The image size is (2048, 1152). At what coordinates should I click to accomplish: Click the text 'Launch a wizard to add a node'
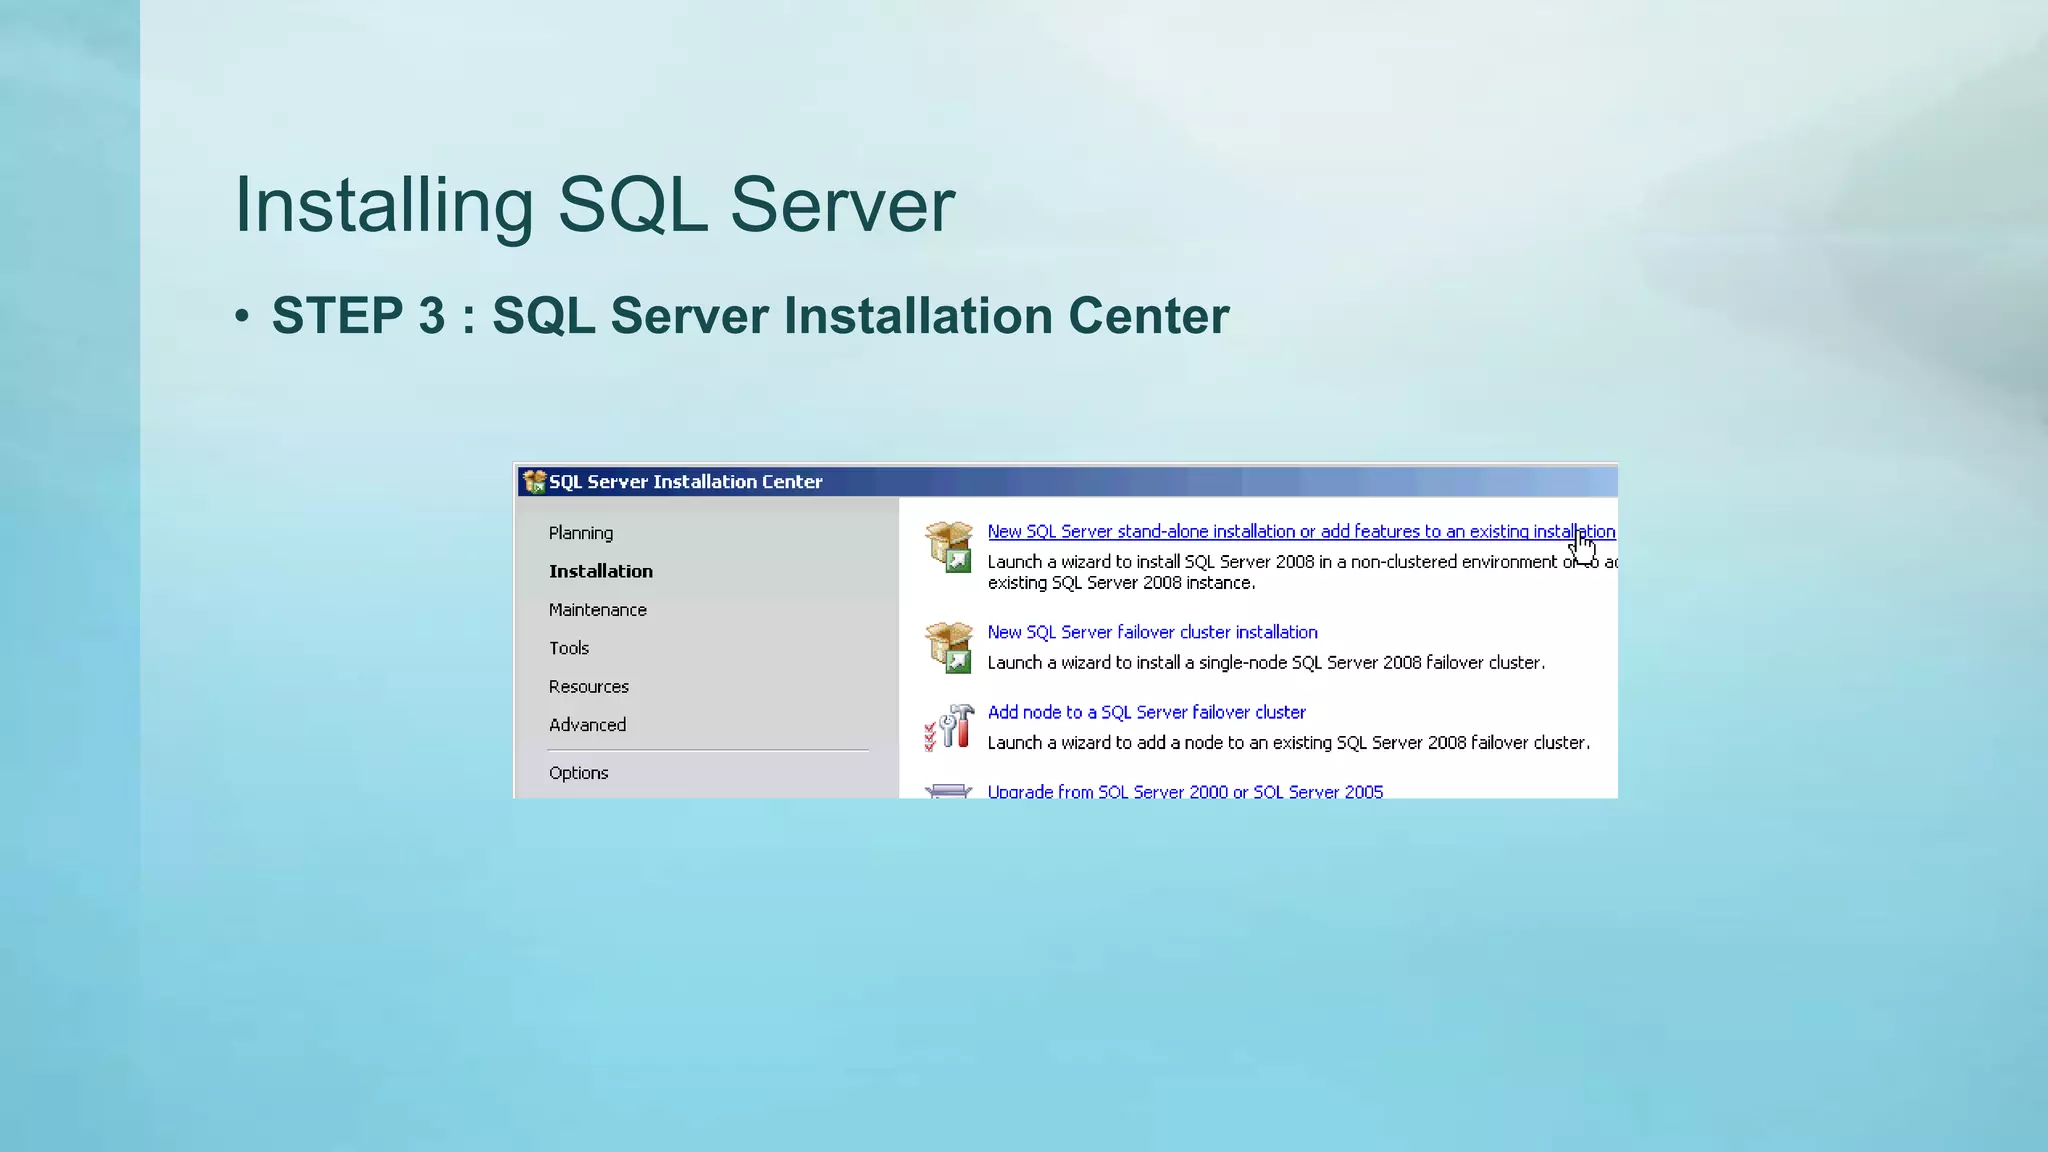click(1105, 743)
